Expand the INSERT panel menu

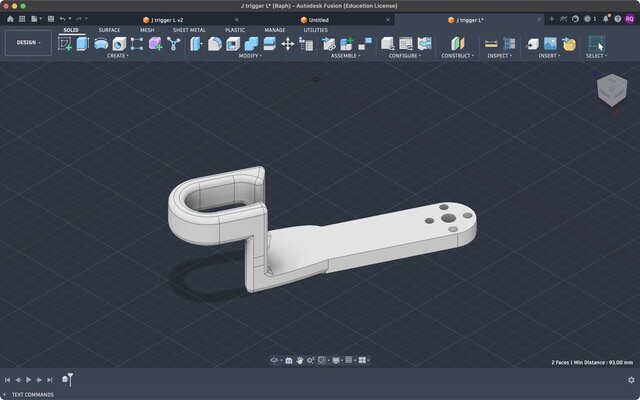(549, 56)
